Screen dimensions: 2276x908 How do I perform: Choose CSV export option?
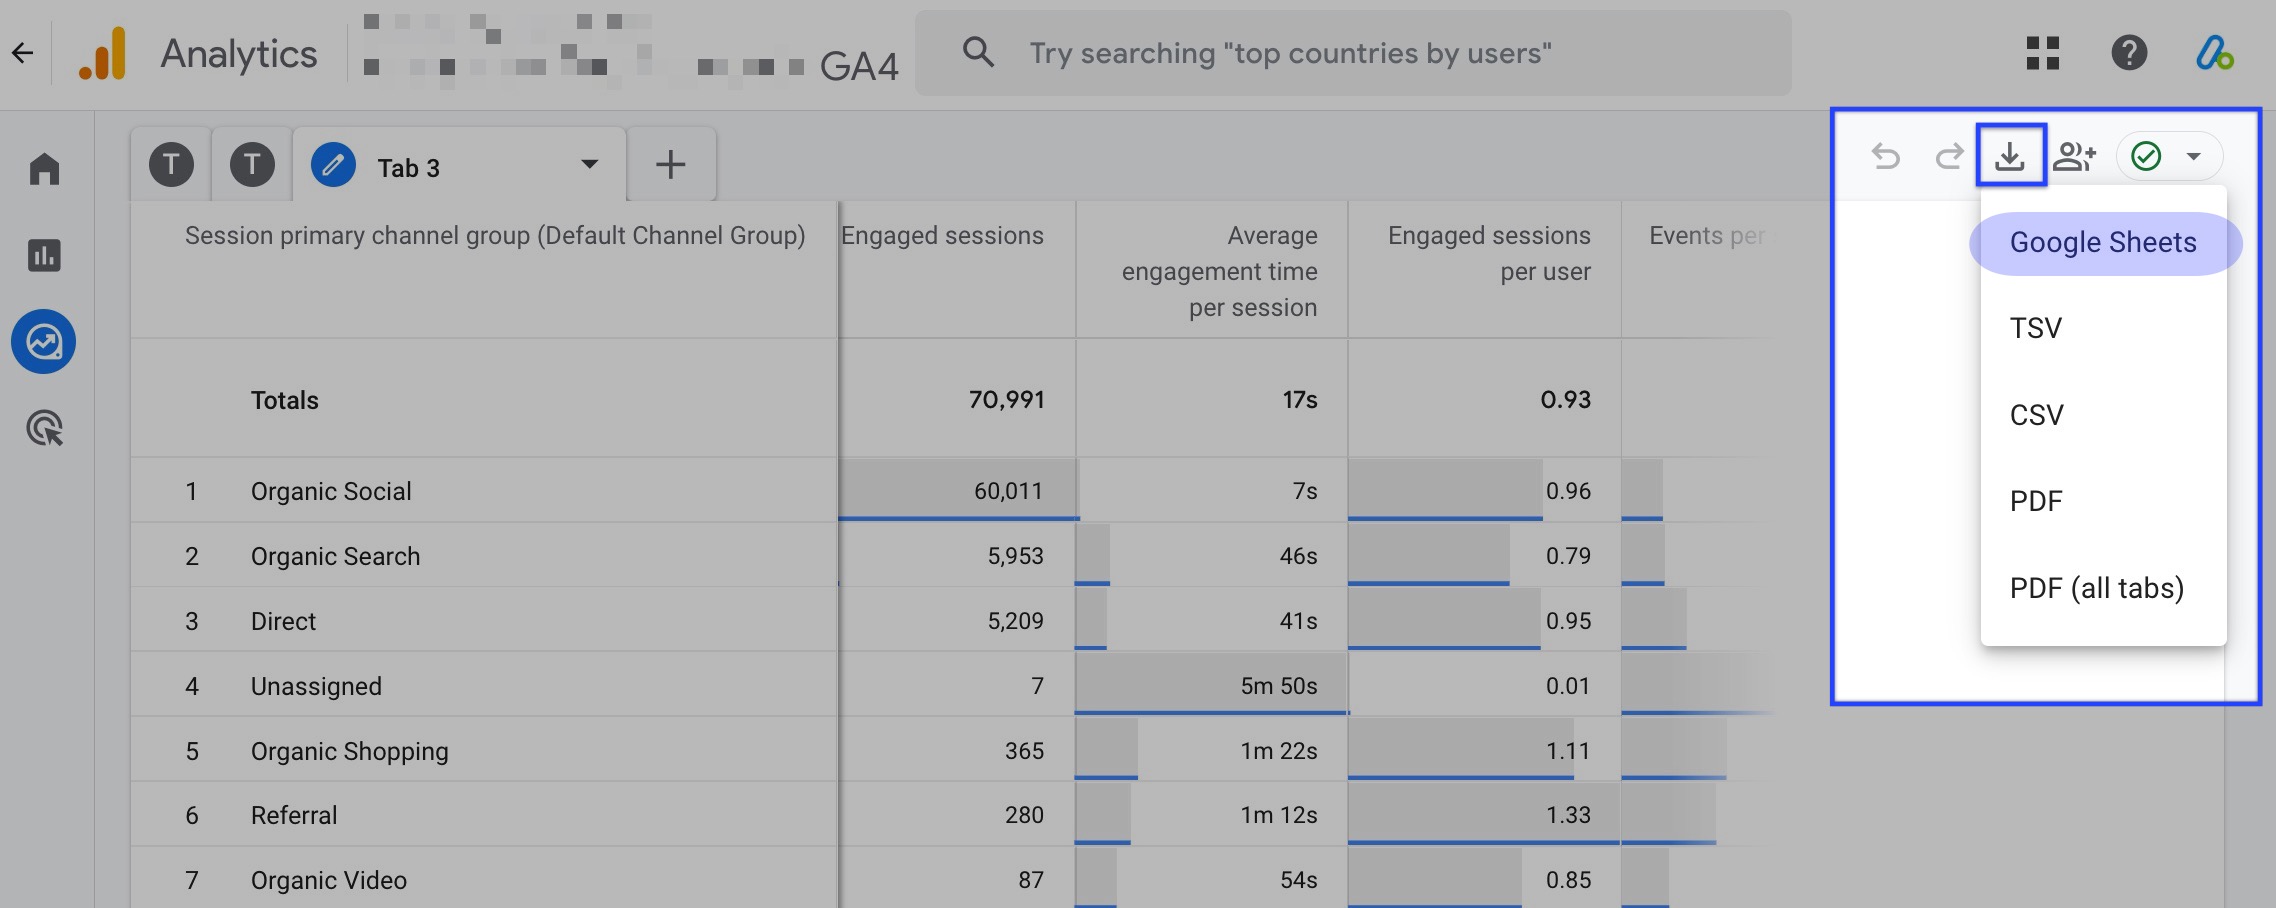(2104, 415)
